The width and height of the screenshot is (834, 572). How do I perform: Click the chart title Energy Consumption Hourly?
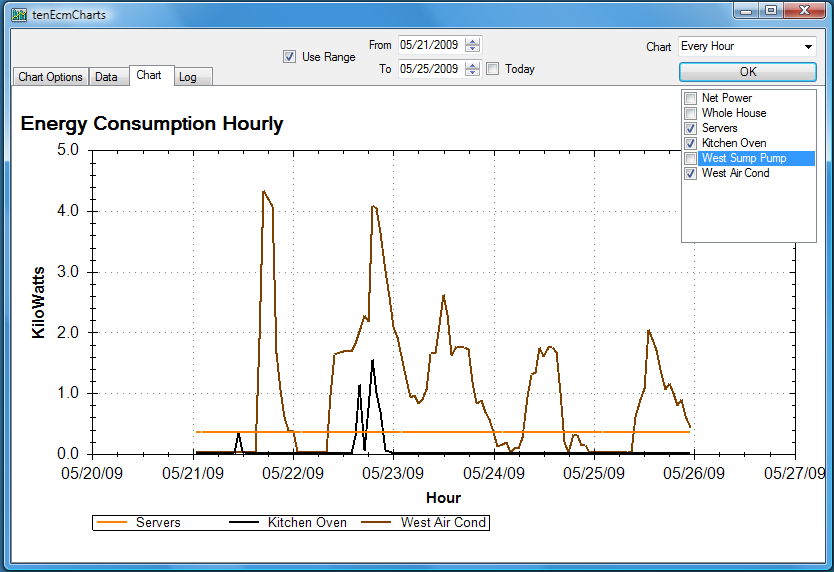152,123
